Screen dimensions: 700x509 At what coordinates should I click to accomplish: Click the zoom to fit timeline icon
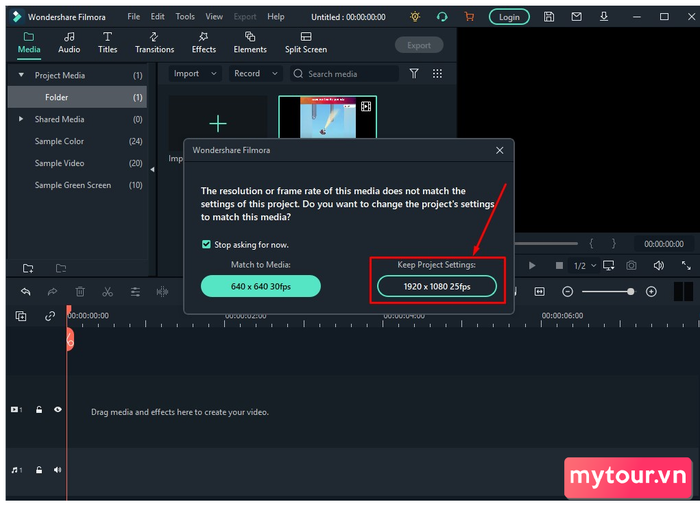pos(539,292)
